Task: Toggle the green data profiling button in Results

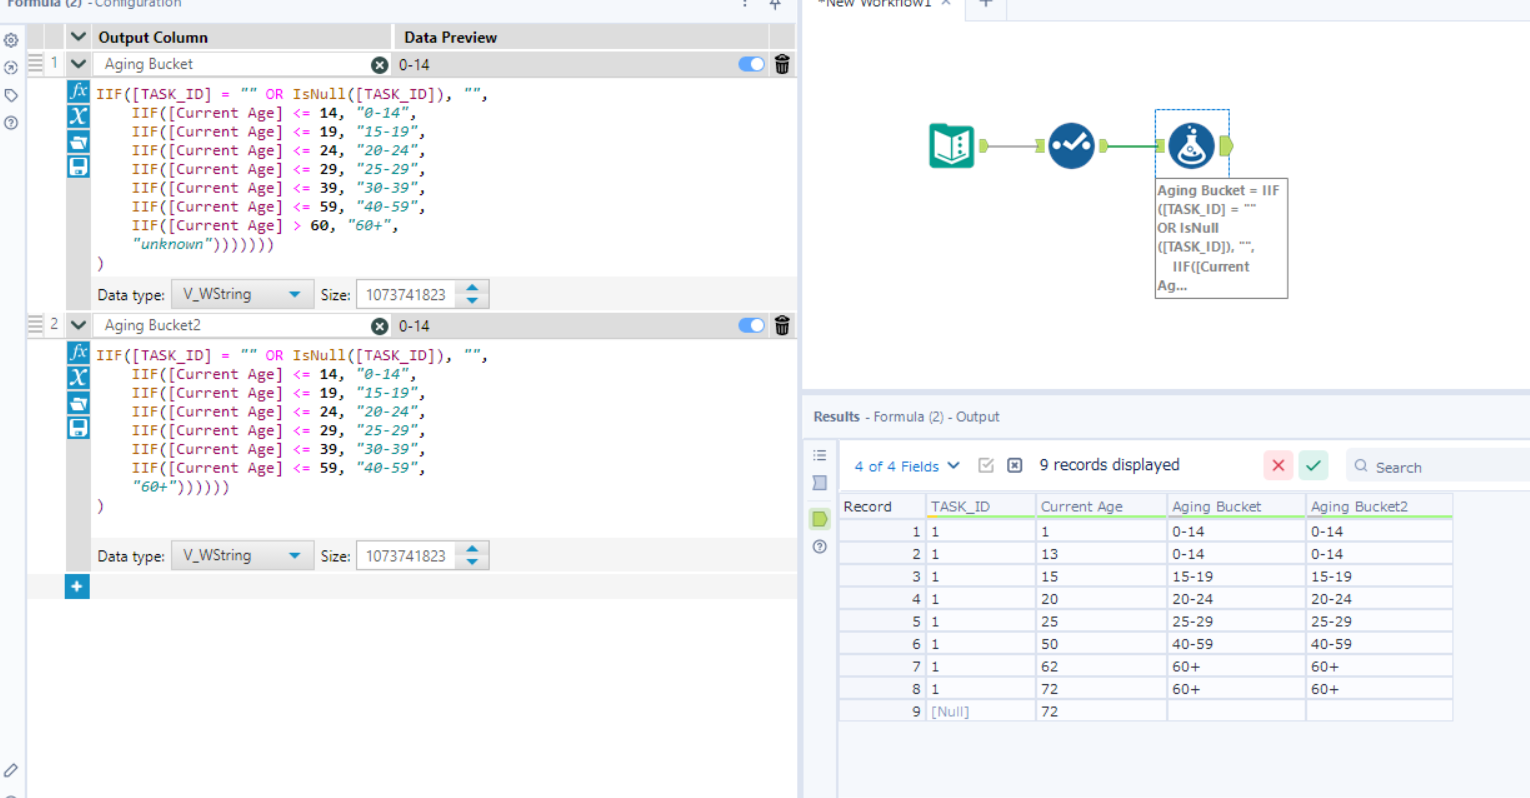Action: point(819,518)
